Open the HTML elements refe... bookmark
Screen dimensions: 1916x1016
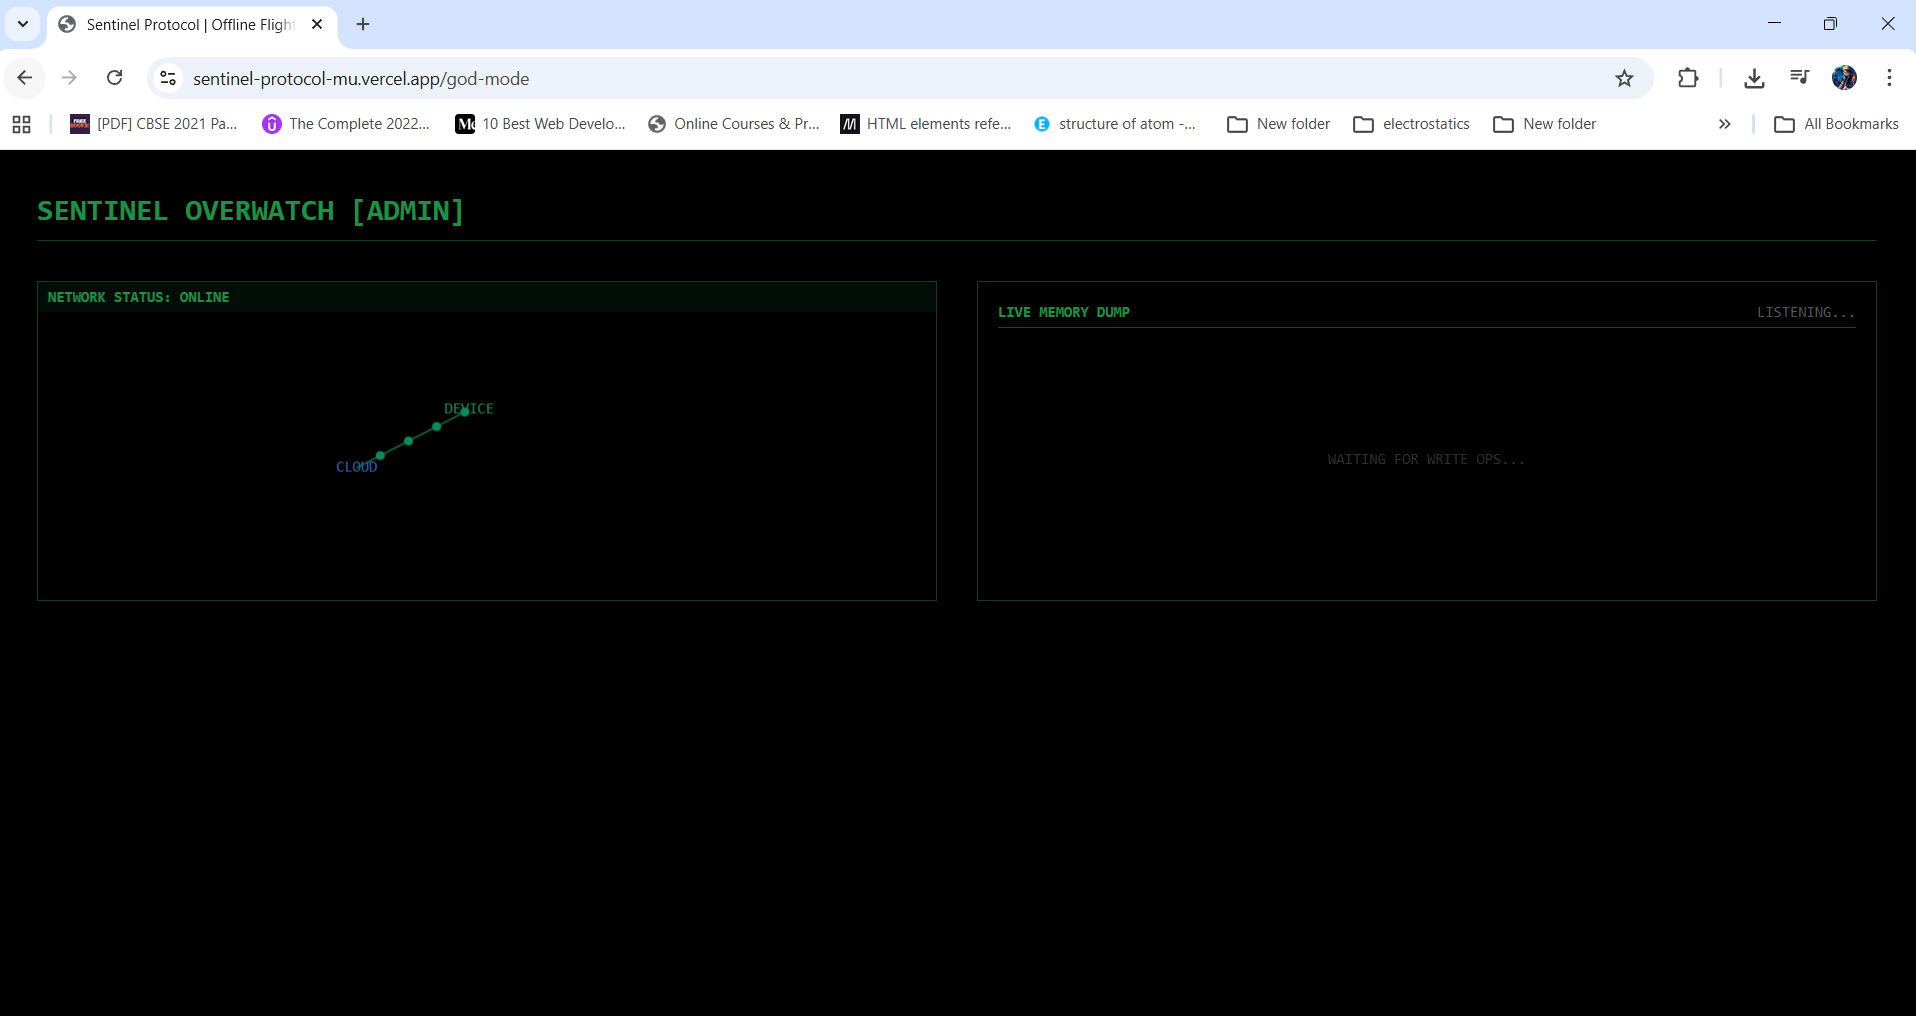pos(926,124)
